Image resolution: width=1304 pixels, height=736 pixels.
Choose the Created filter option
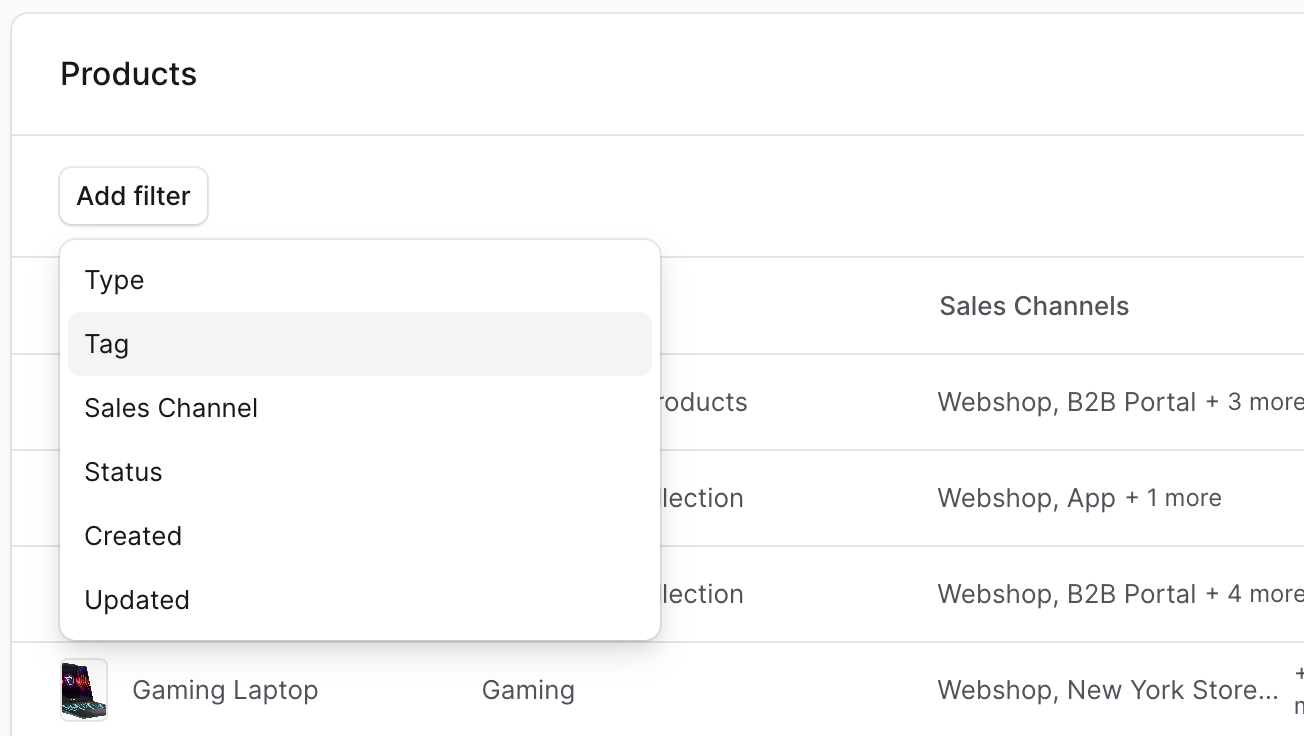pyautogui.click(x=133, y=536)
